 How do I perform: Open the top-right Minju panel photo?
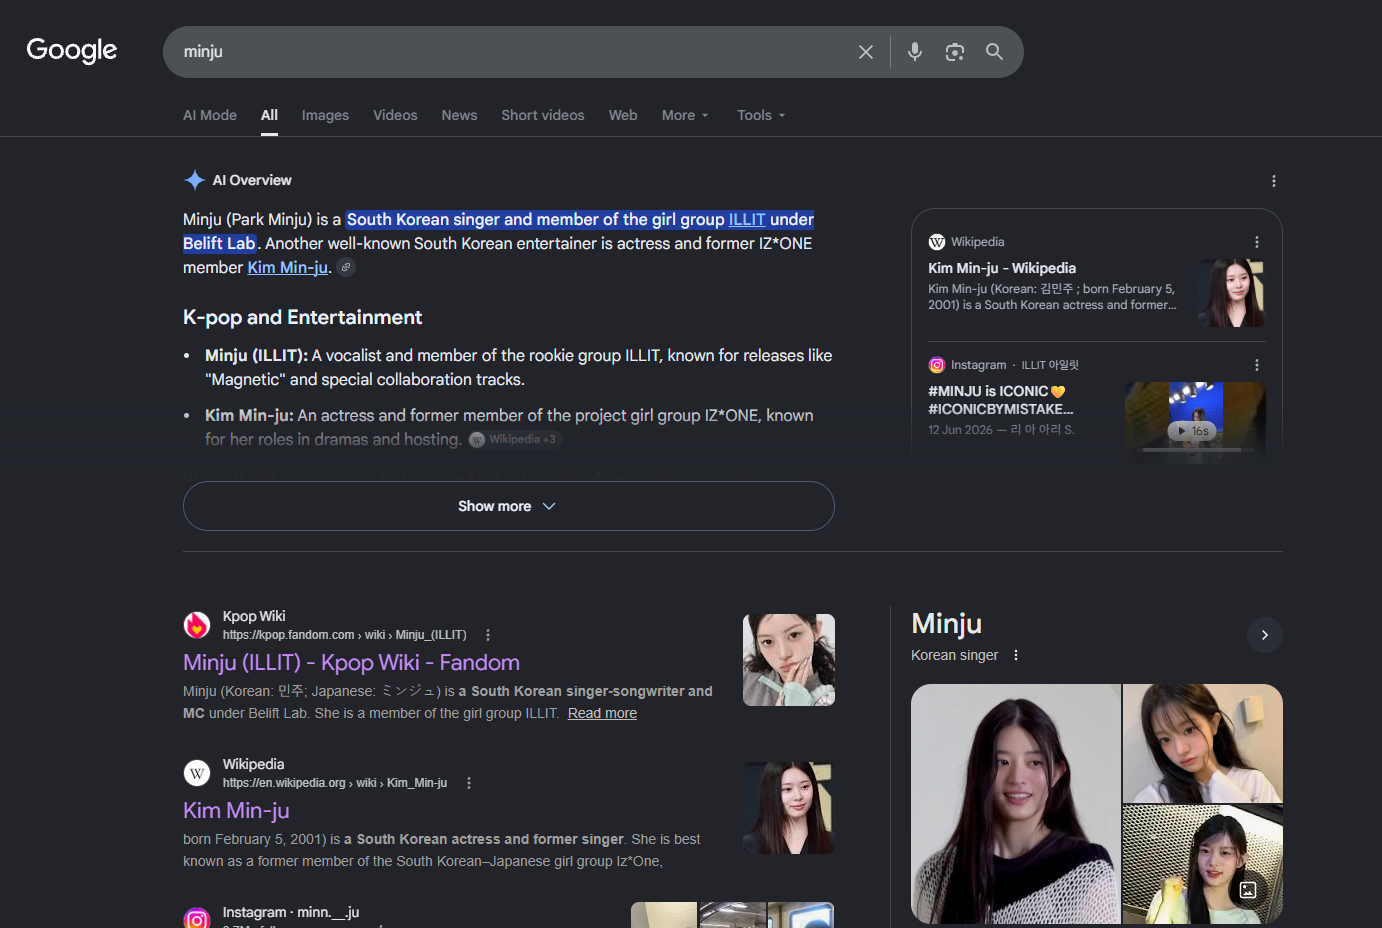[x=1203, y=743]
